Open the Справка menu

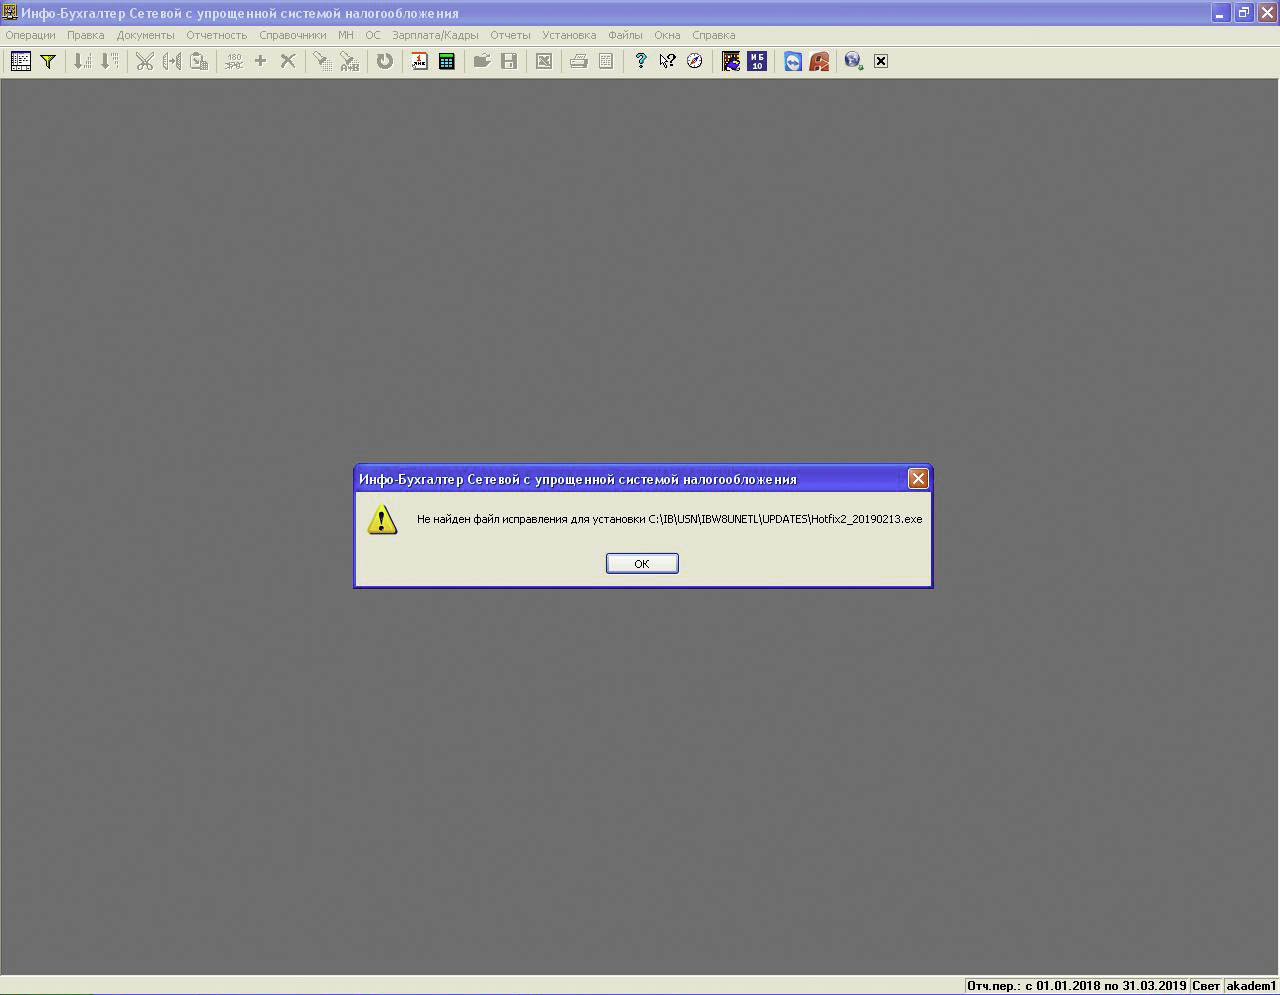(x=714, y=35)
